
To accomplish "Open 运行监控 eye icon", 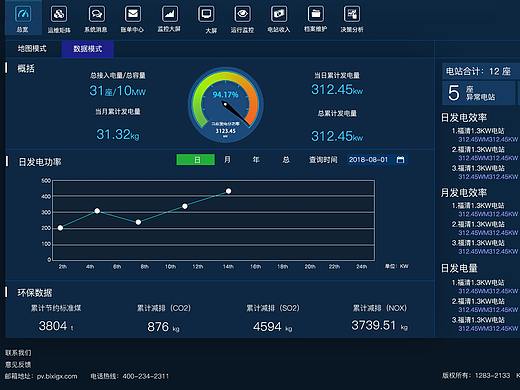I will tap(242, 14).
